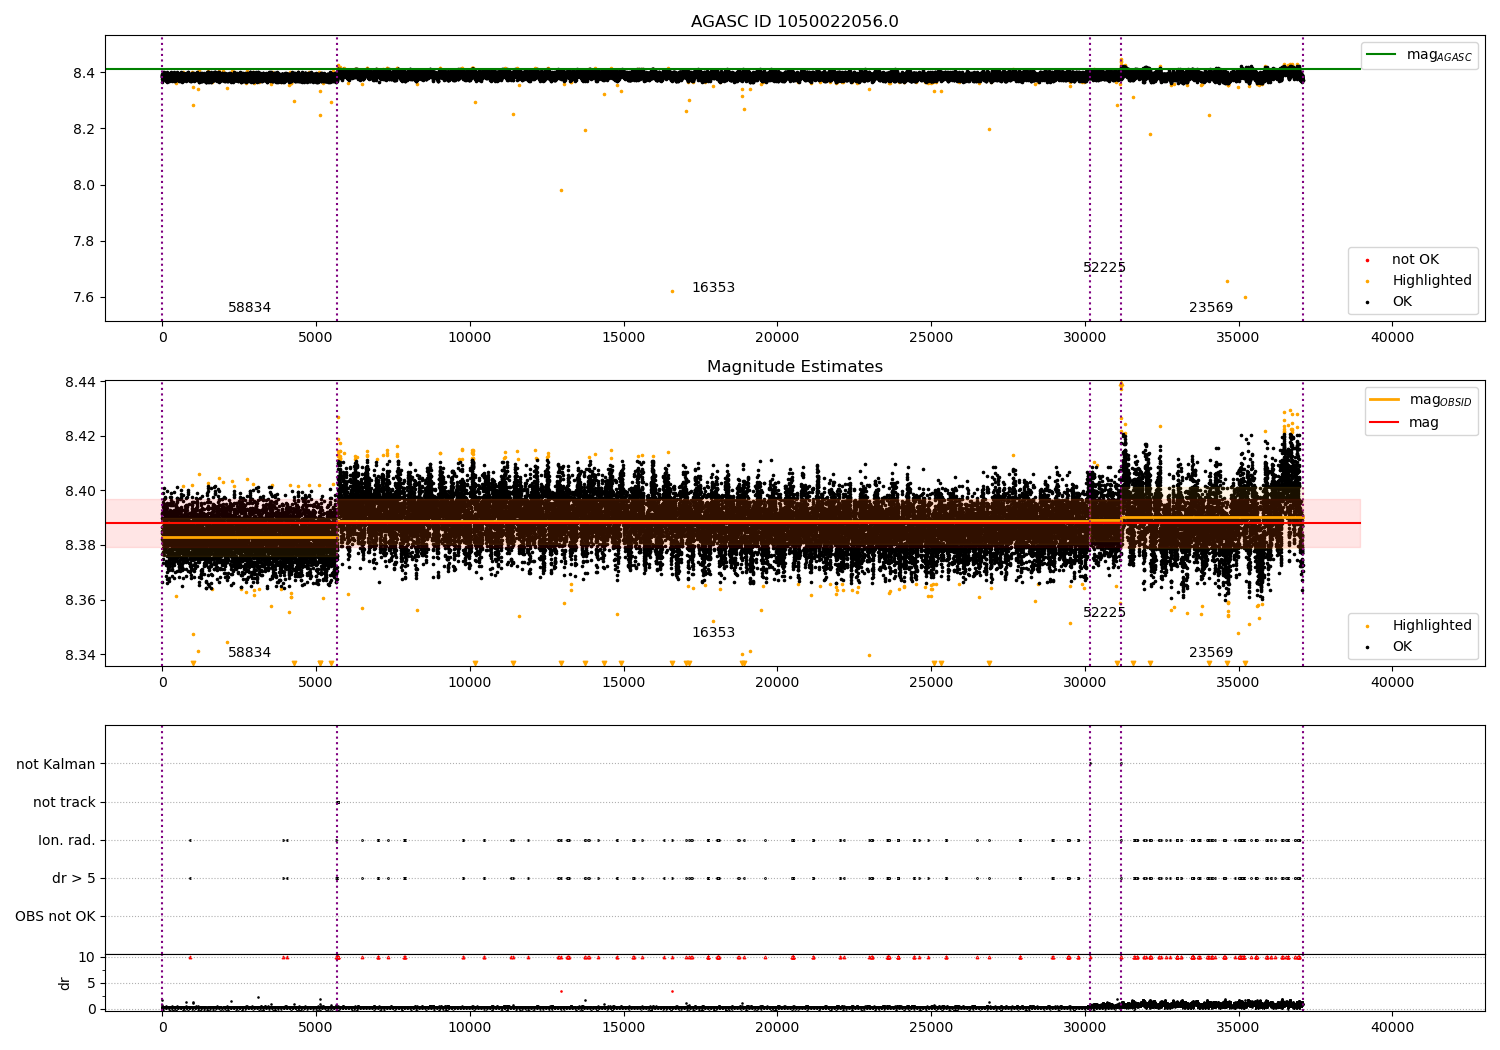The height and width of the screenshot is (1050, 1500).
Task: Click y-axis tick '8.36' on middle plot
Action: pyautogui.click(x=80, y=601)
